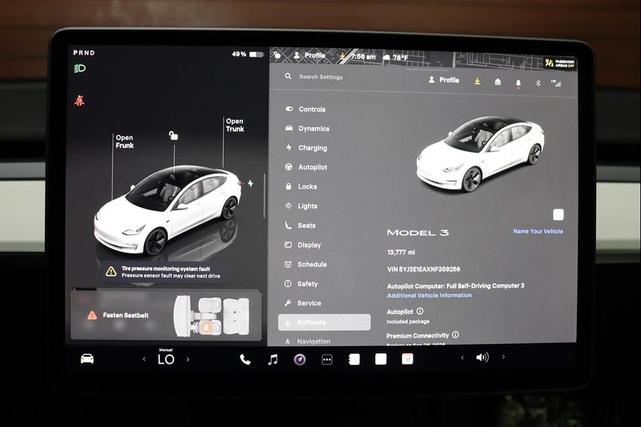Open the Autopilot settings menu
This screenshot has height=427, width=641.
(307, 167)
